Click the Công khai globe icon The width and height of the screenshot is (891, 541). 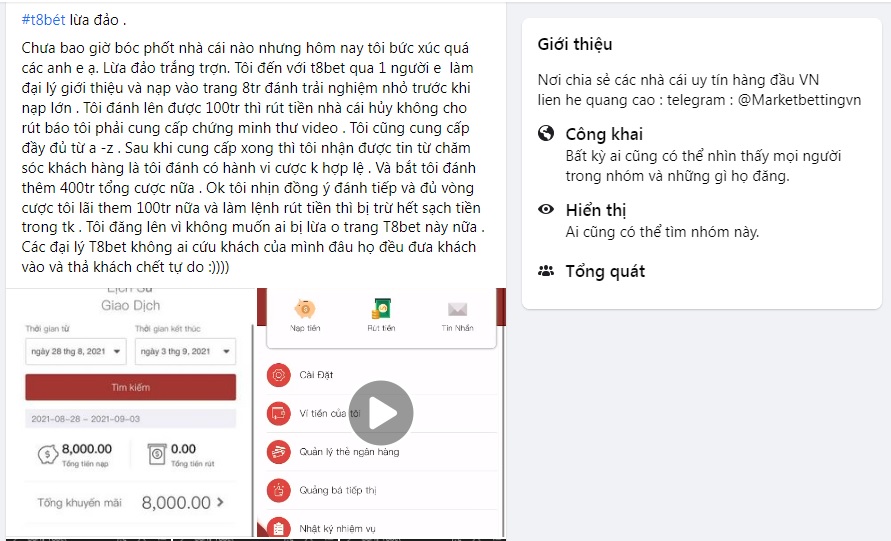tap(546, 134)
